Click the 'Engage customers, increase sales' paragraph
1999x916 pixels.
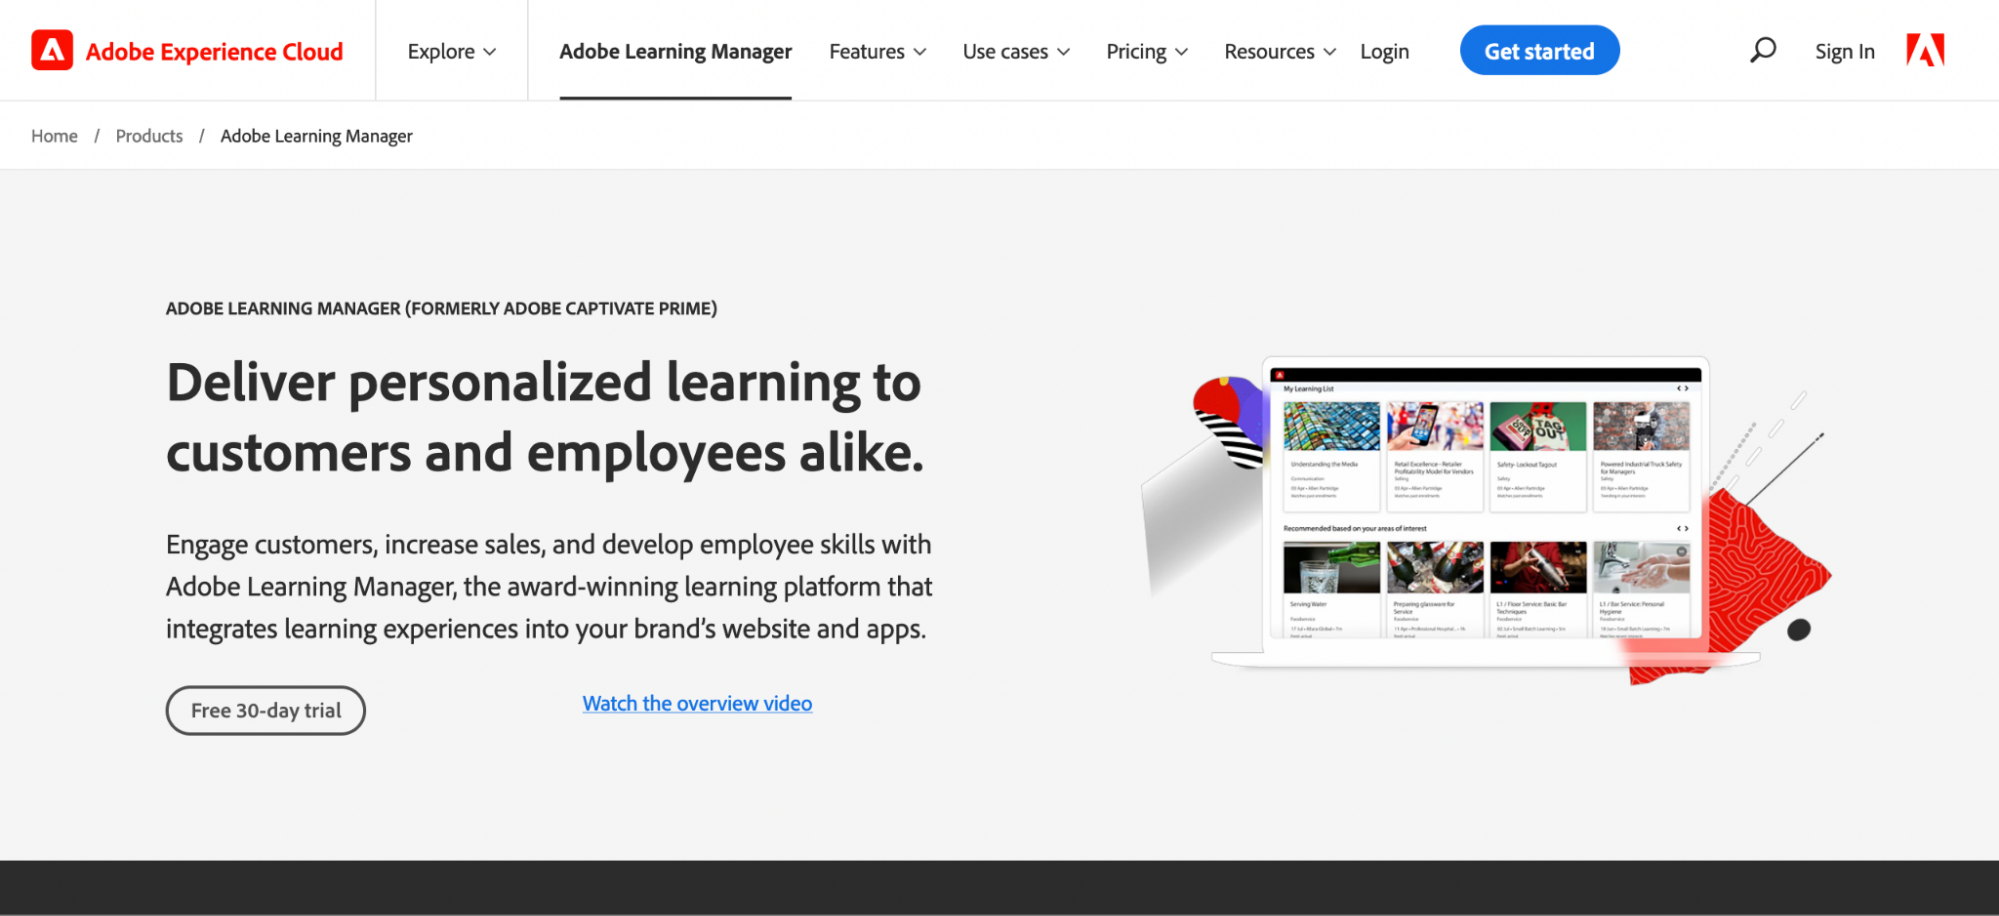[x=549, y=586]
